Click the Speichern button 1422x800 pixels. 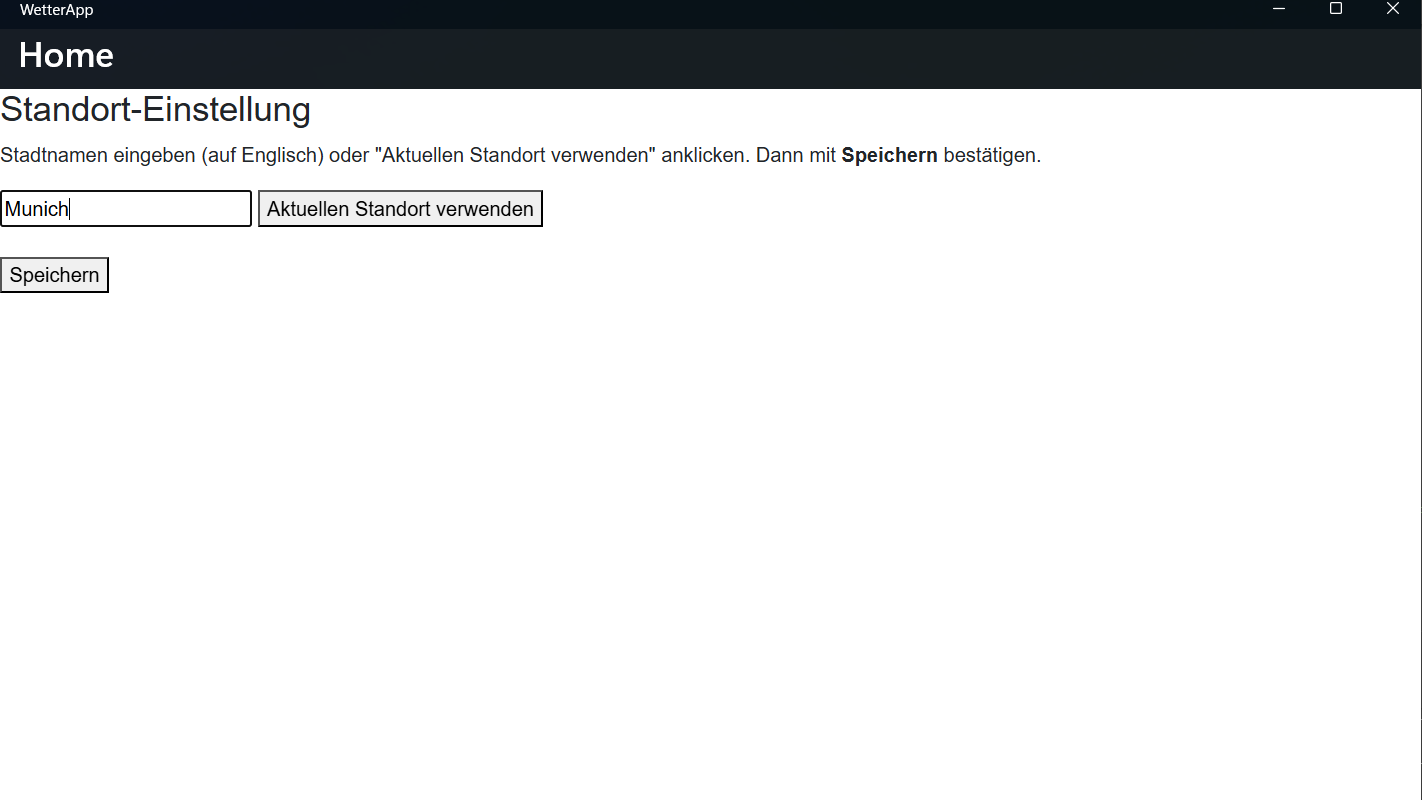54,275
